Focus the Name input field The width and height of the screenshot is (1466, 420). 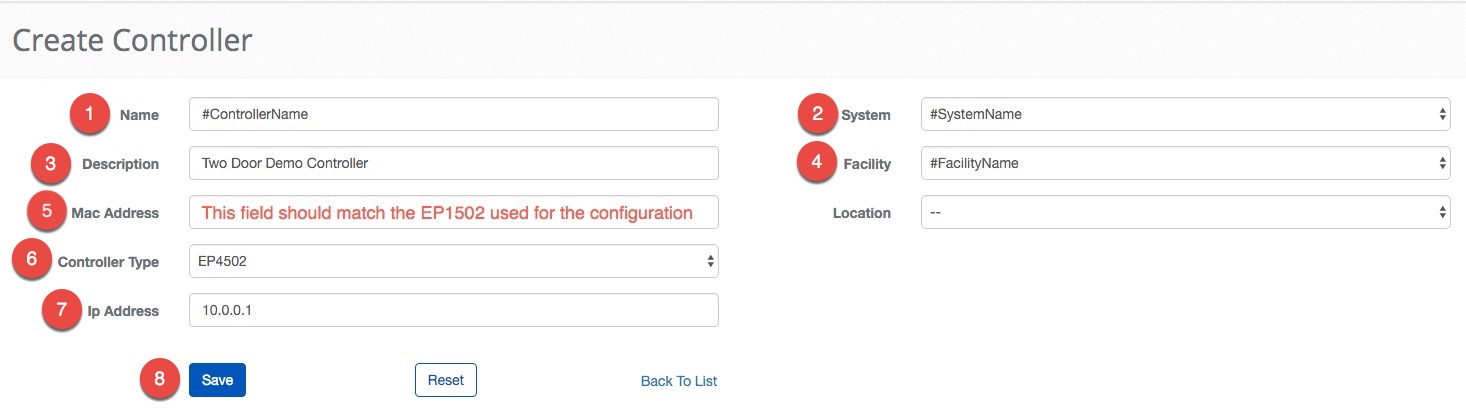pos(453,114)
